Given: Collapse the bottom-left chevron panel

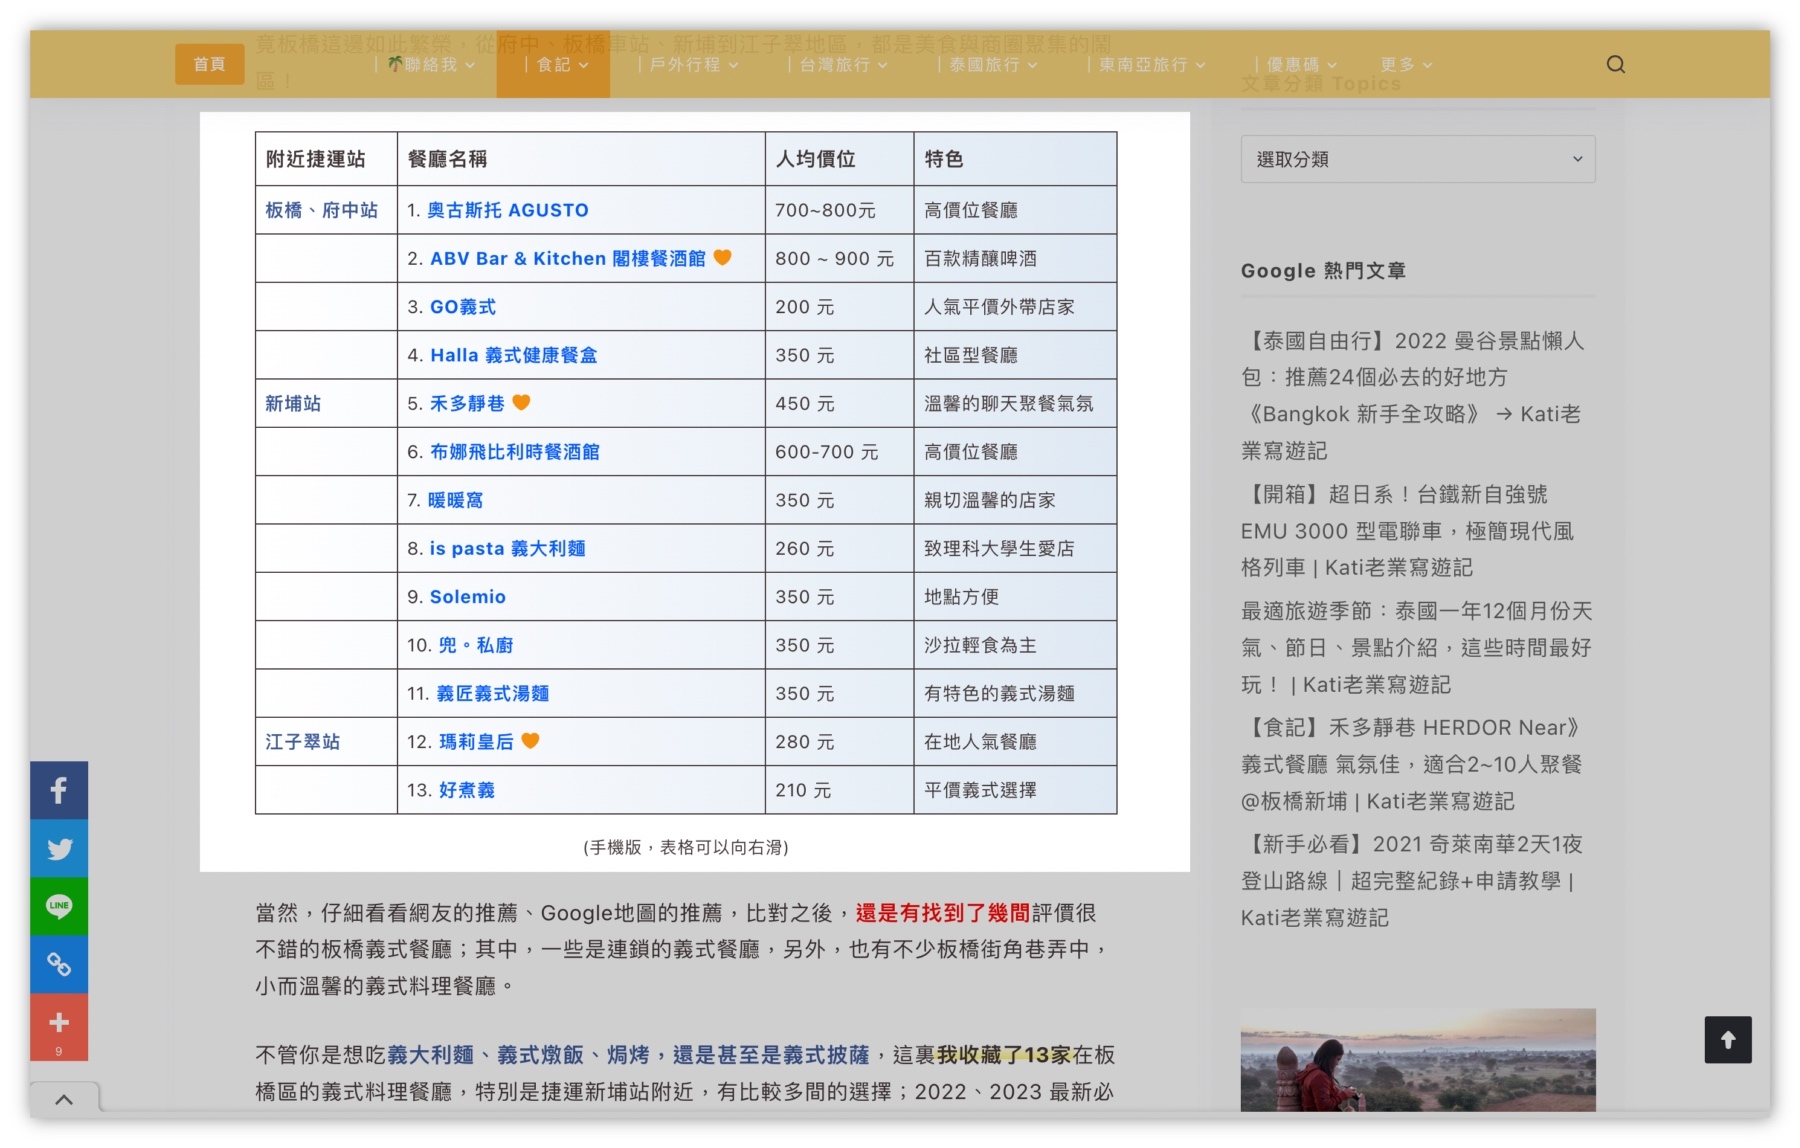Looking at the screenshot, I should (64, 1100).
